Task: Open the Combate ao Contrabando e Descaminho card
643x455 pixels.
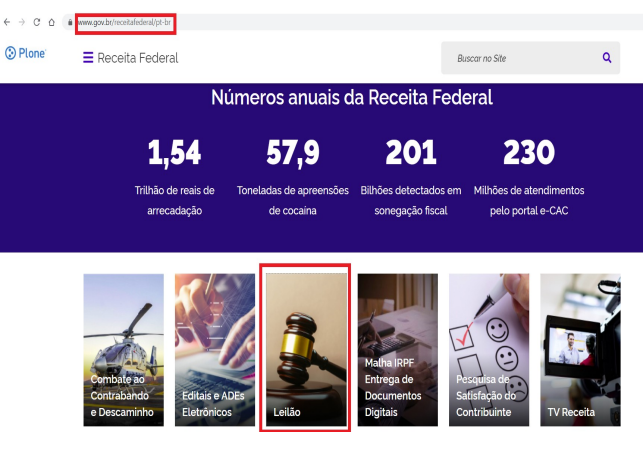Action: tap(123, 350)
